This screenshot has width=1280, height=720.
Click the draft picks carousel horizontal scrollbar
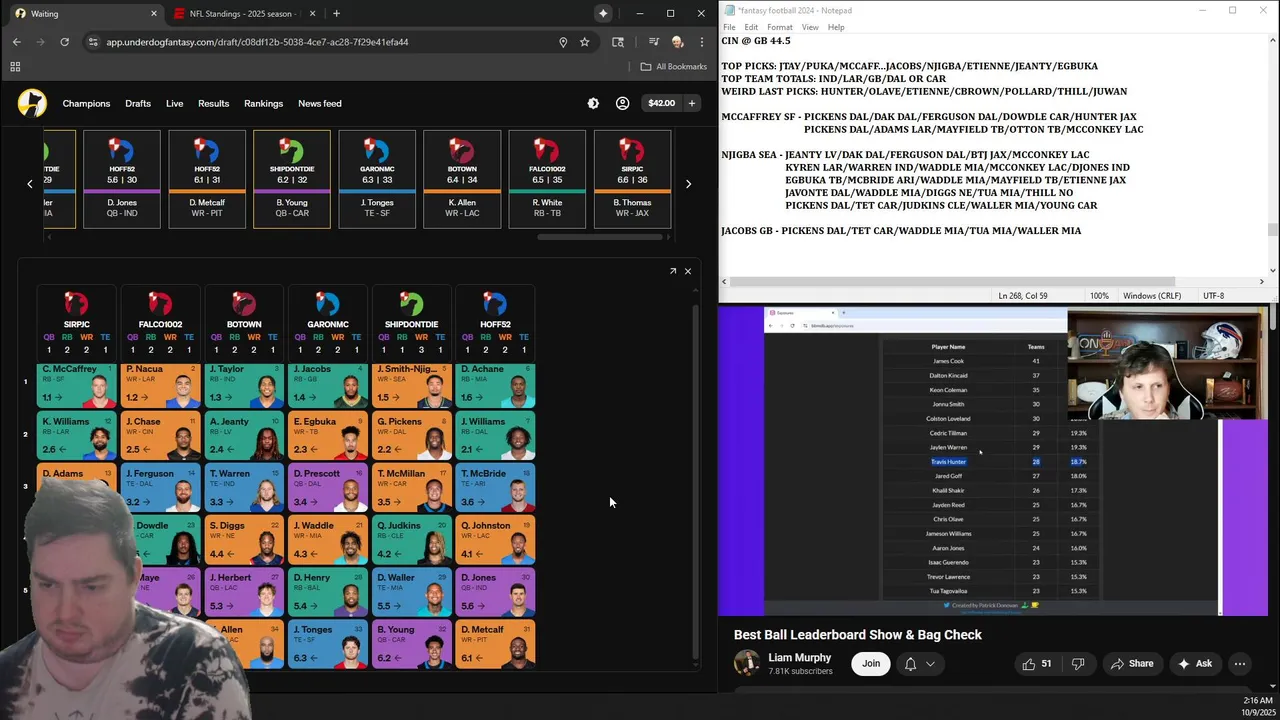(600, 237)
